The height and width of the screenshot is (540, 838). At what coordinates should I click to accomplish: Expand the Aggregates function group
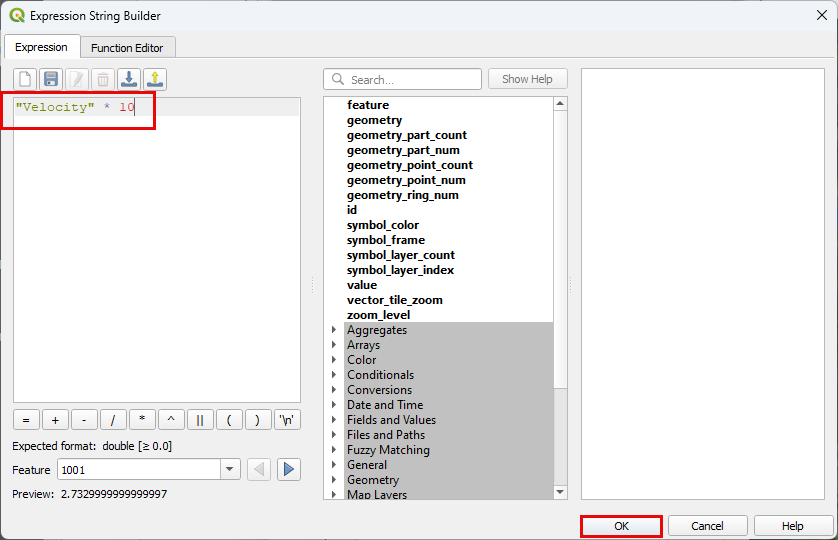pos(334,330)
